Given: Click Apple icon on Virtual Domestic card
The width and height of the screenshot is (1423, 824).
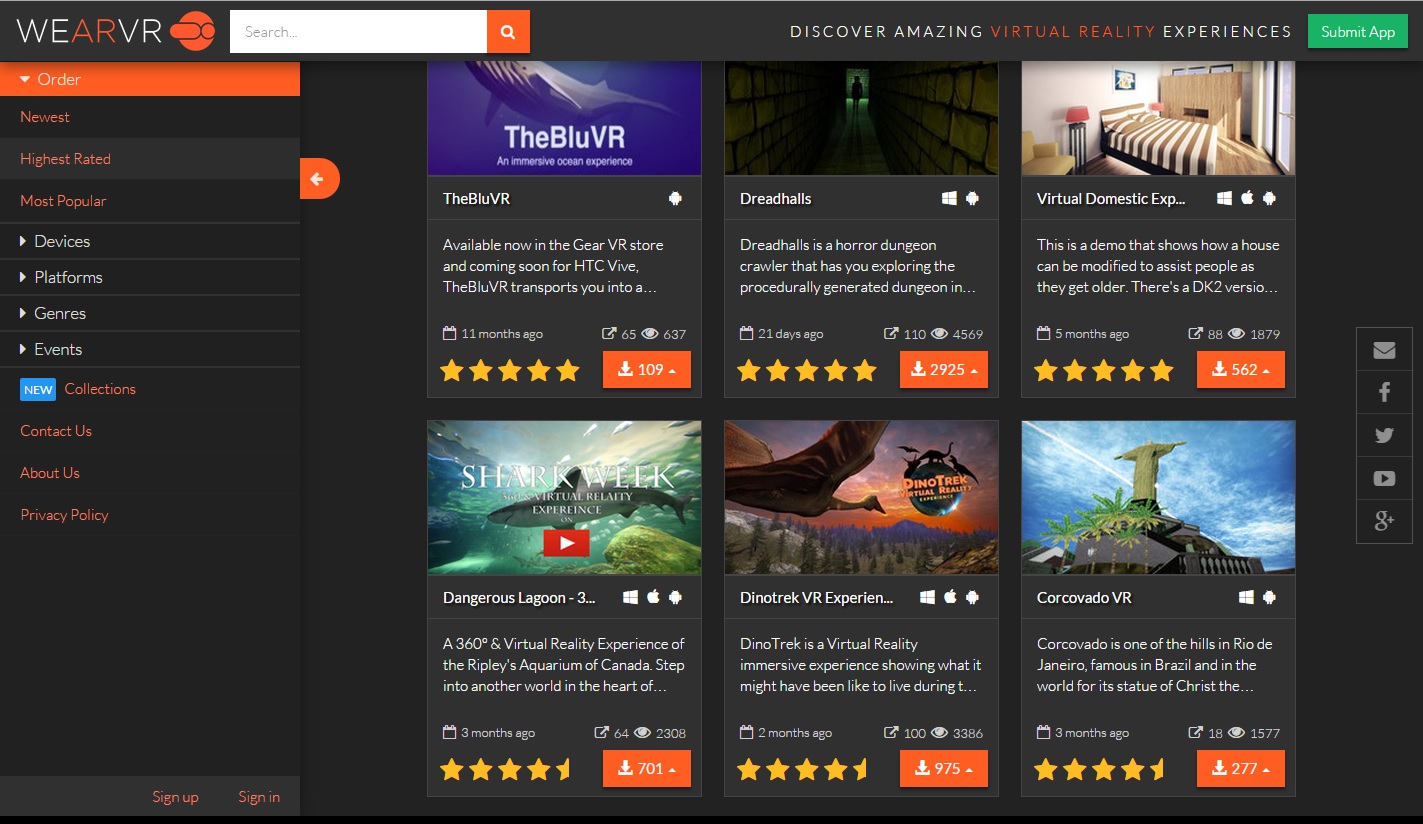Looking at the screenshot, I should 1247,198.
